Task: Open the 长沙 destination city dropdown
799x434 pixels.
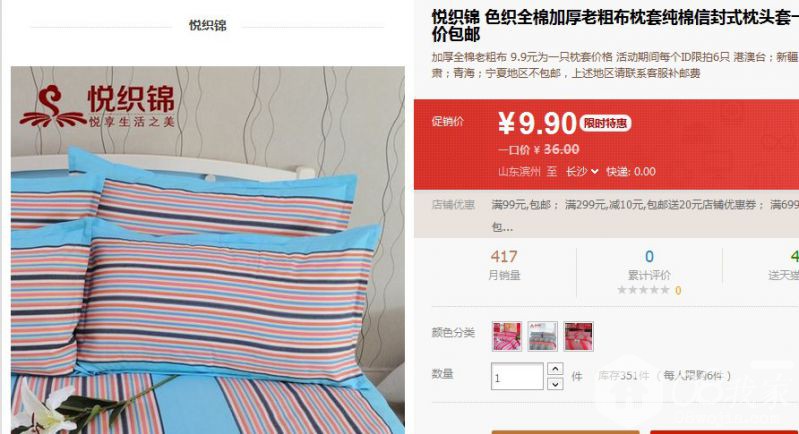Action: [x=581, y=172]
